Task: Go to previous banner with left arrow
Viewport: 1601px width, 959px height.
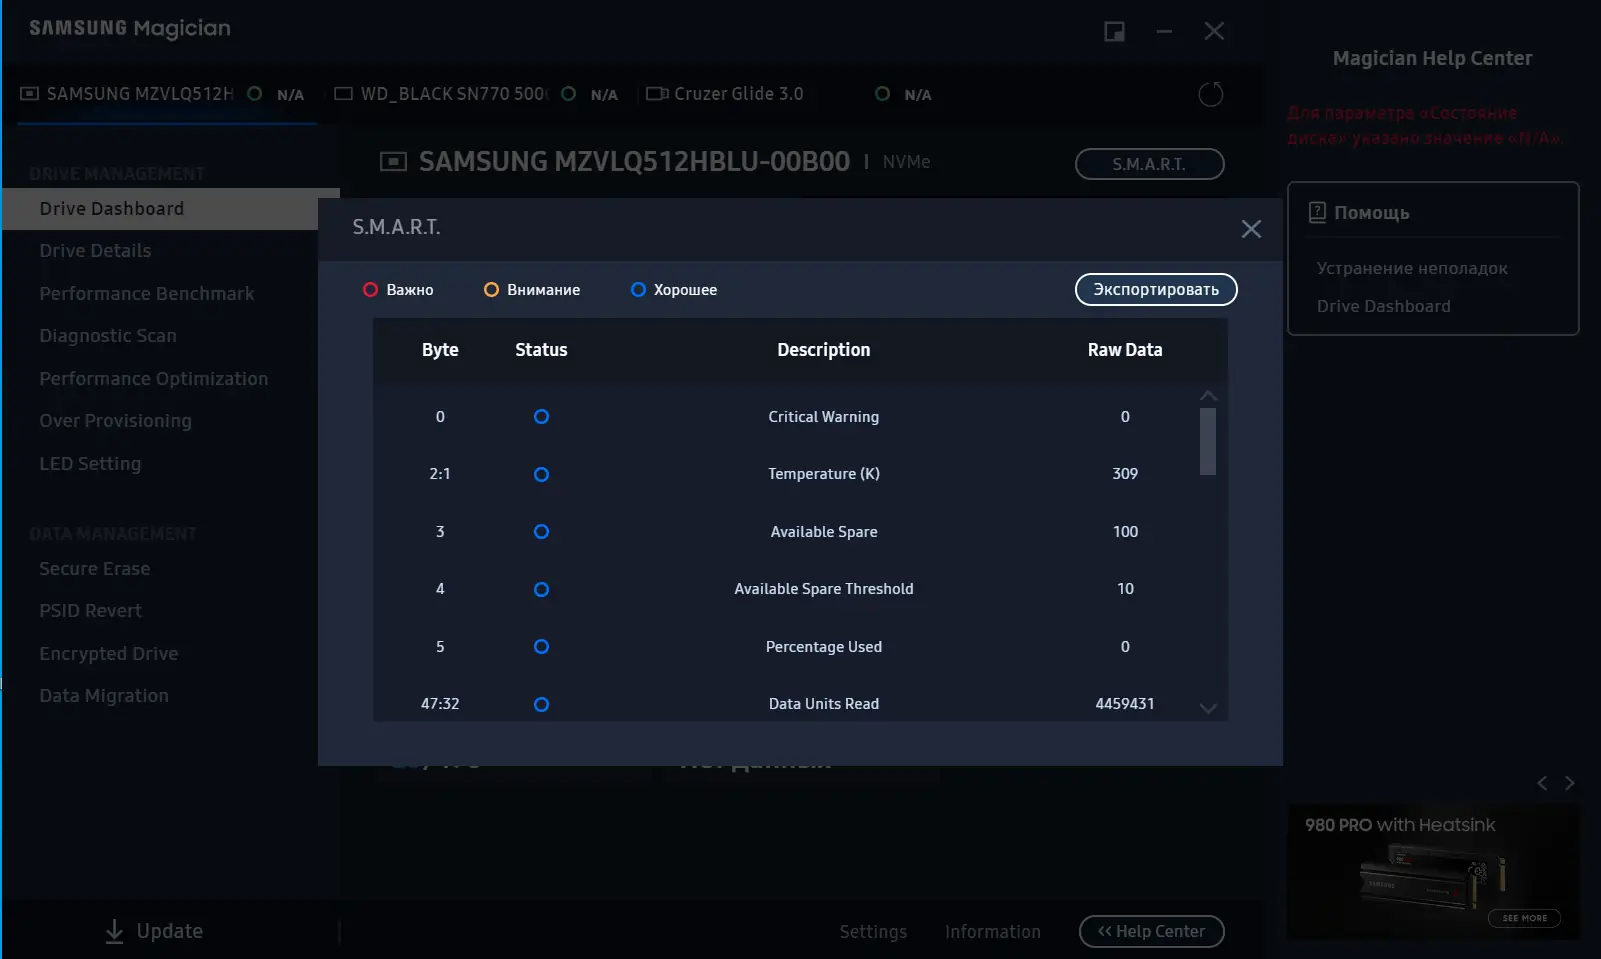Action: pyautogui.click(x=1542, y=783)
